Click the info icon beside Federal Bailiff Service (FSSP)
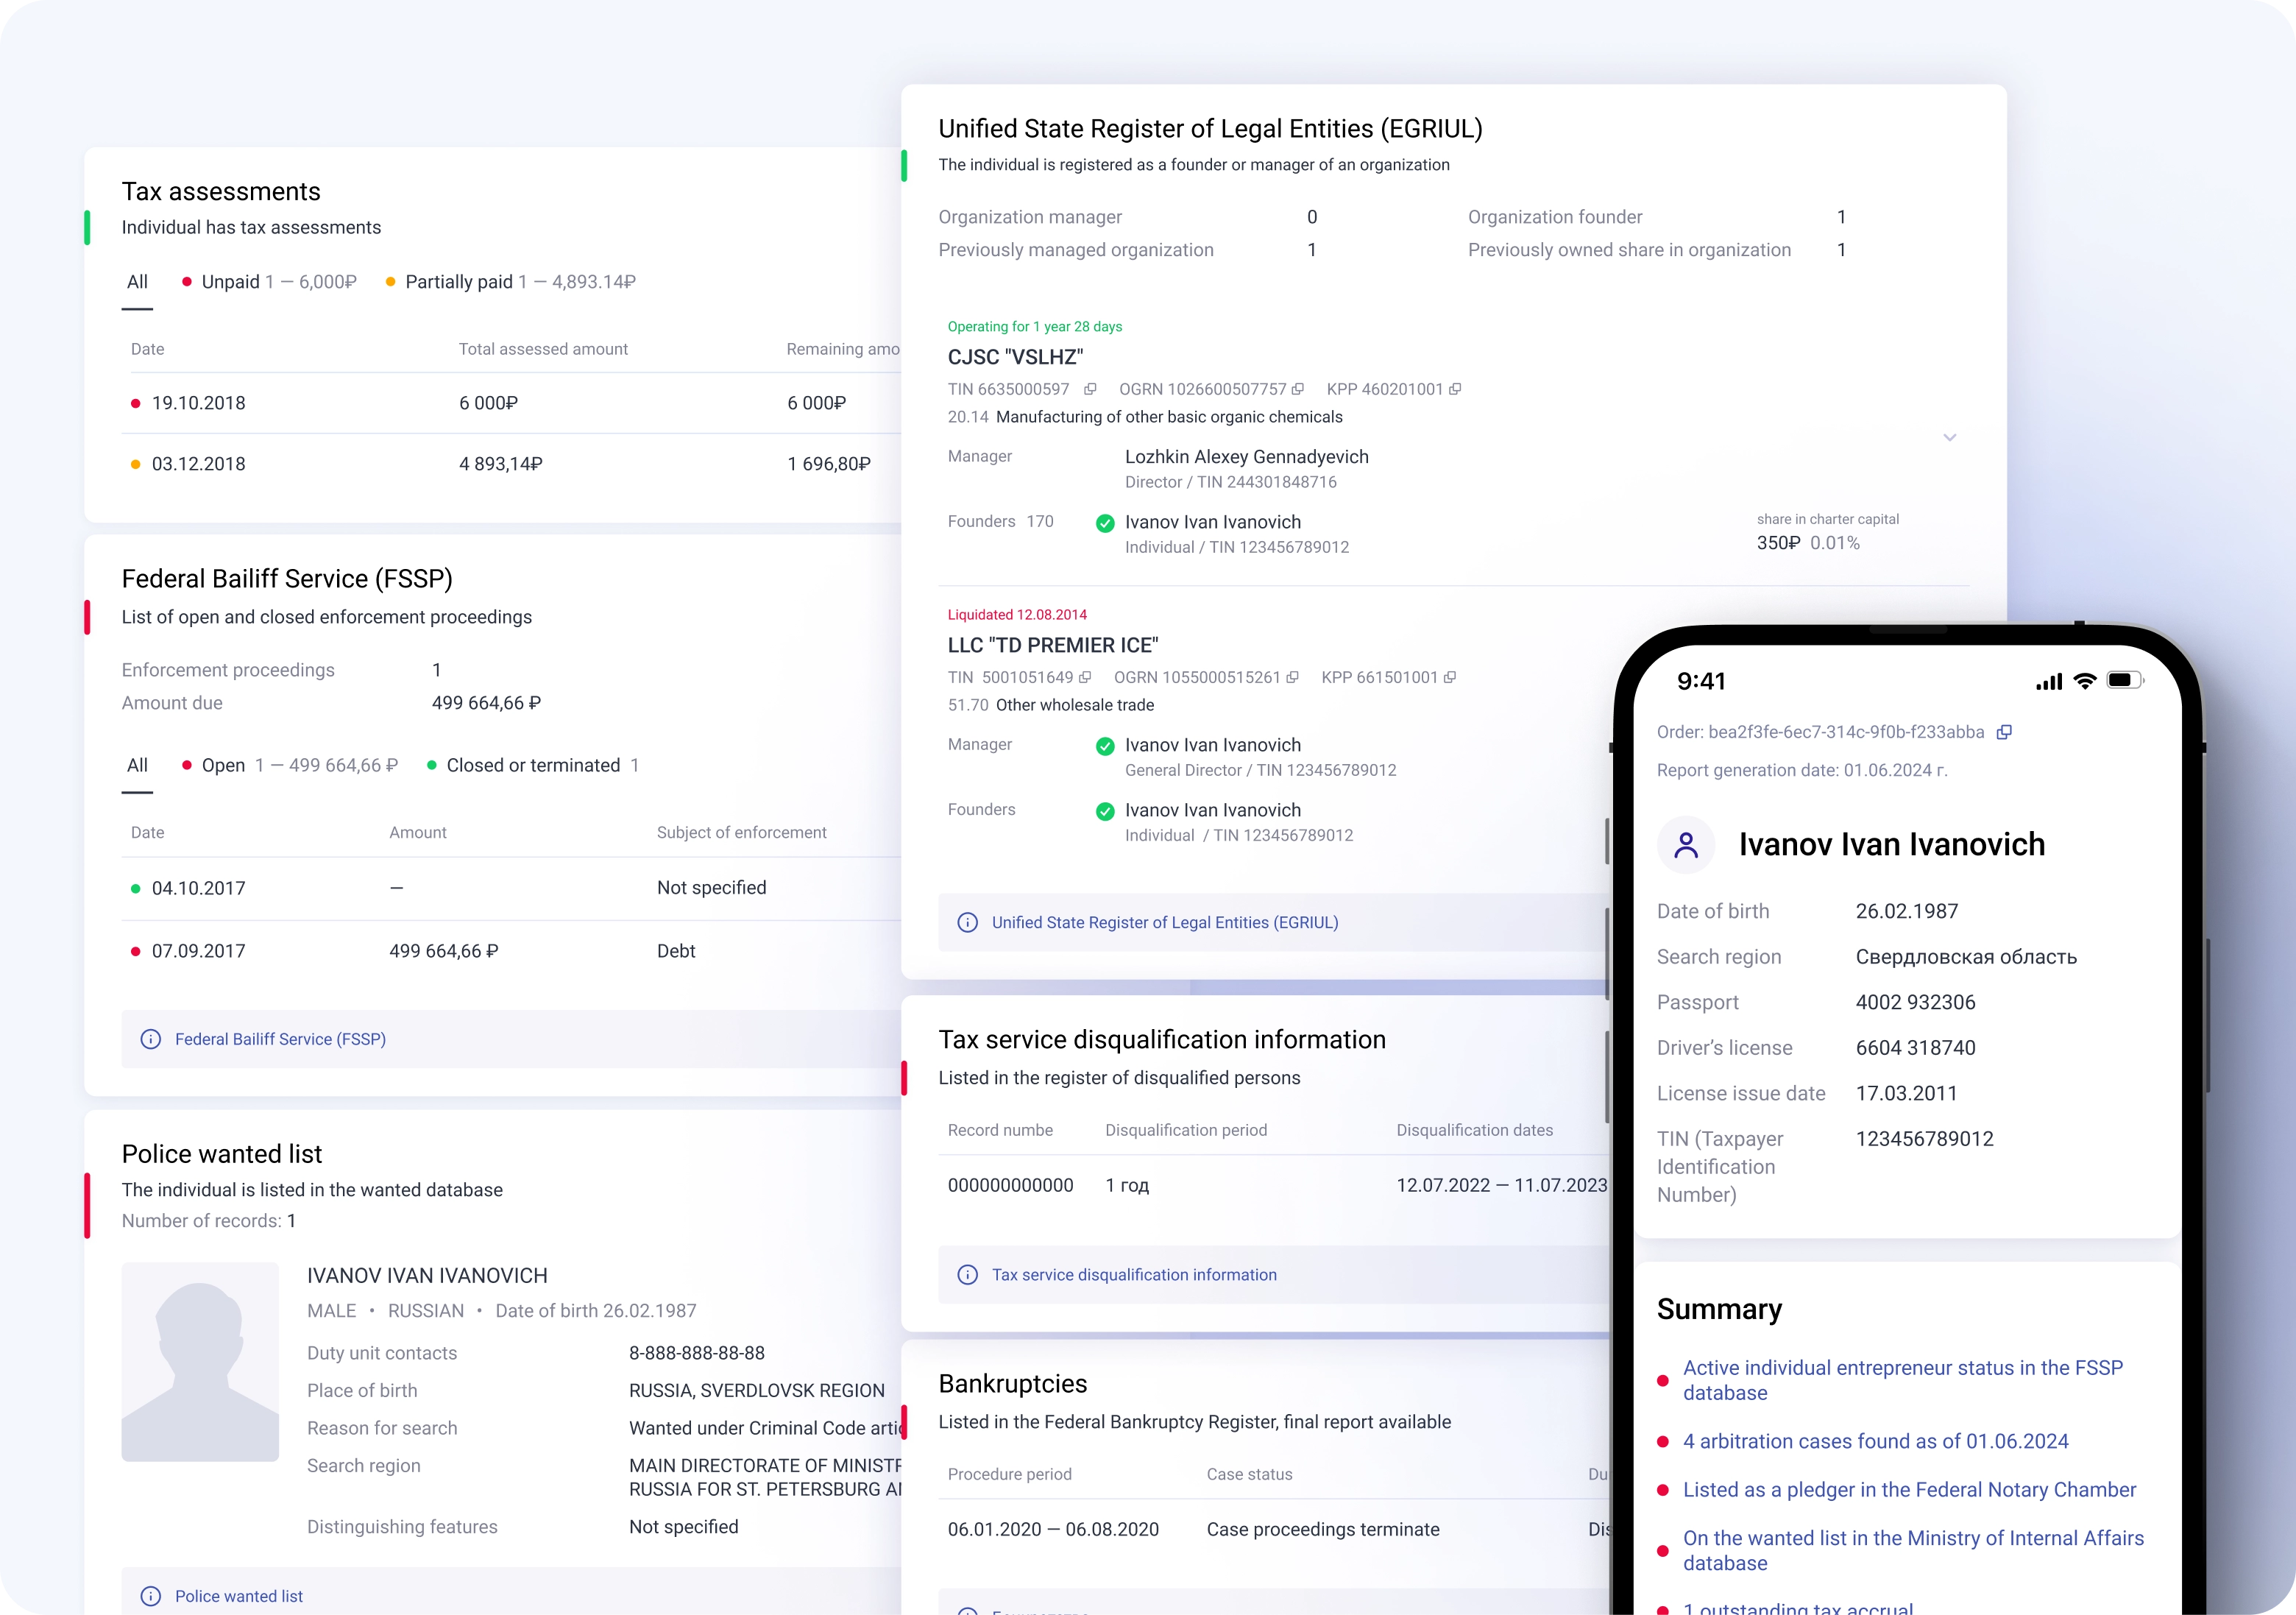 coord(151,1039)
